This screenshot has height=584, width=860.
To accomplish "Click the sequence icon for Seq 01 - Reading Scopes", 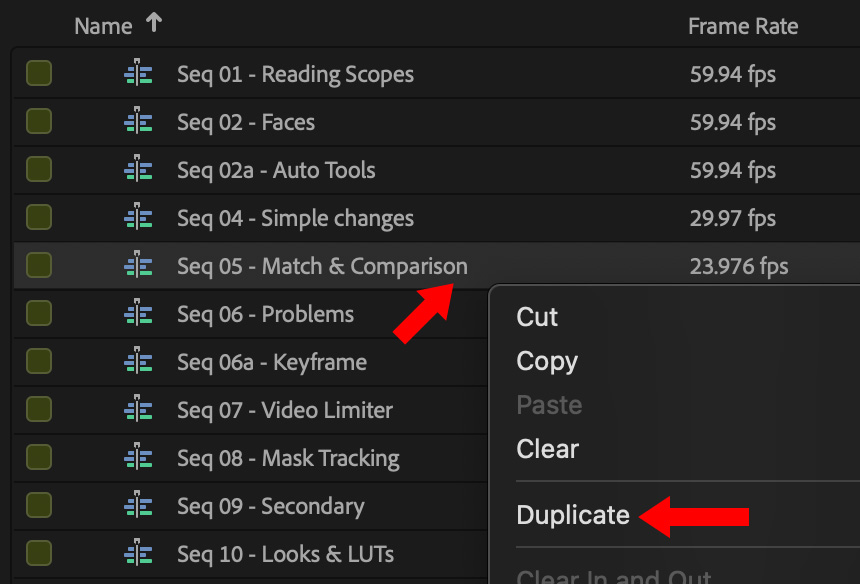I will (138, 74).
